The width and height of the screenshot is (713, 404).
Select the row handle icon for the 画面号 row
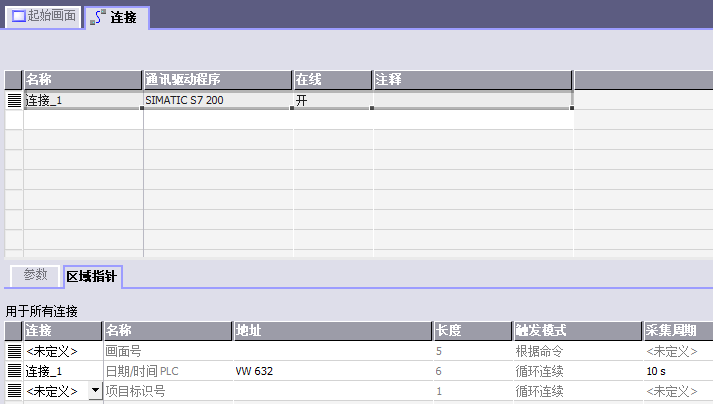pyautogui.click(x=14, y=351)
